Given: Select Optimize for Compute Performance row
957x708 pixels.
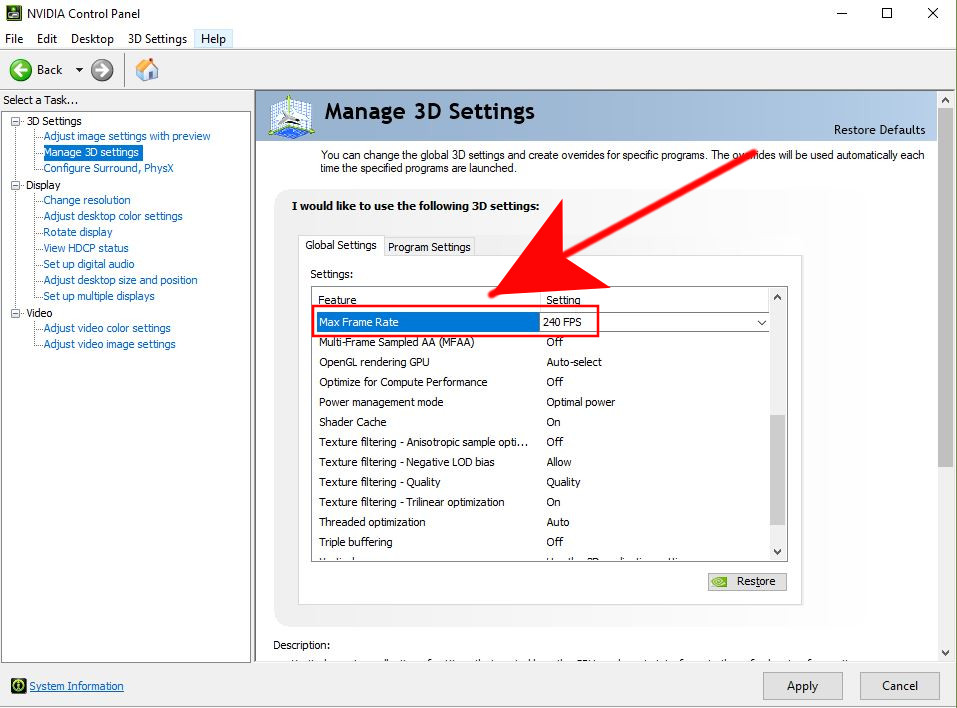Looking at the screenshot, I should [543, 382].
